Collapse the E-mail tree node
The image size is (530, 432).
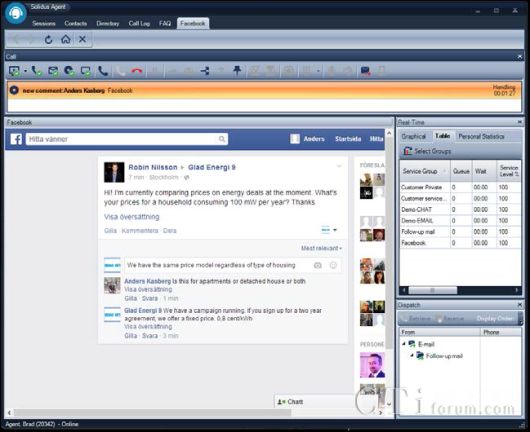(x=404, y=344)
